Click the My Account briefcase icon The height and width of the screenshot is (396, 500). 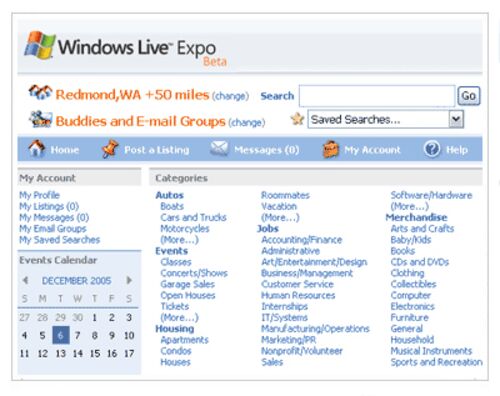331,149
